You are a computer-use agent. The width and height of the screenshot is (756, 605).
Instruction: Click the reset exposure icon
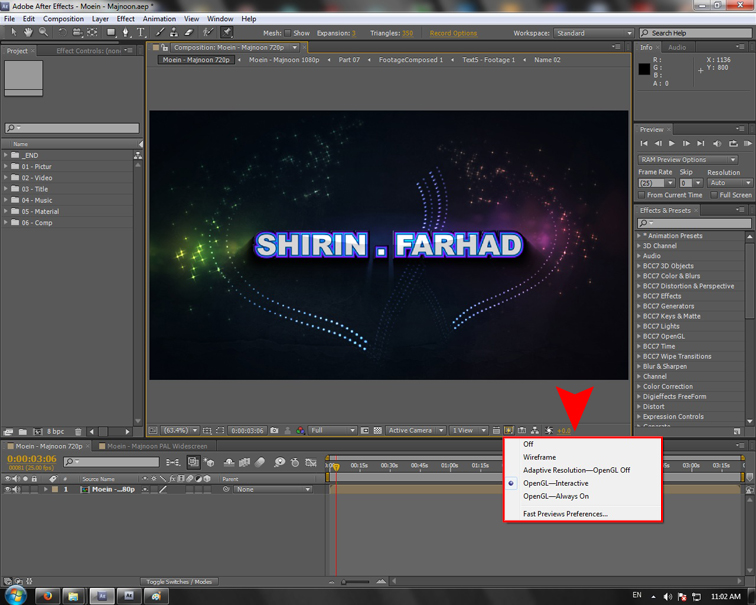tap(549, 430)
